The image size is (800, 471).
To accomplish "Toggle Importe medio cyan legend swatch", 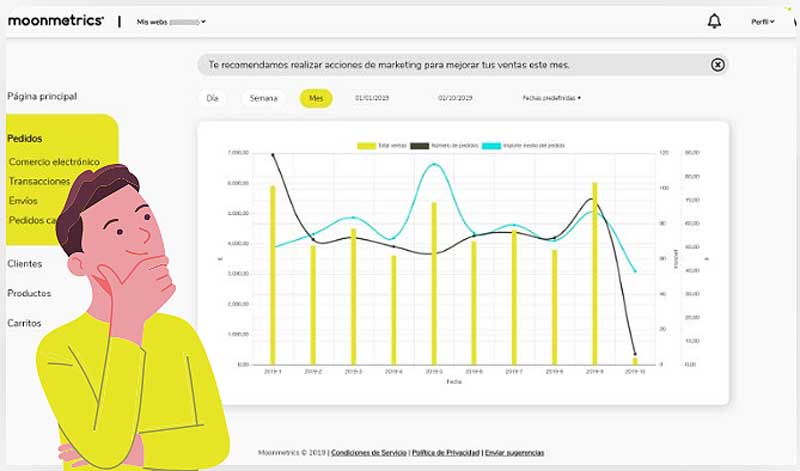I will click(x=492, y=146).
